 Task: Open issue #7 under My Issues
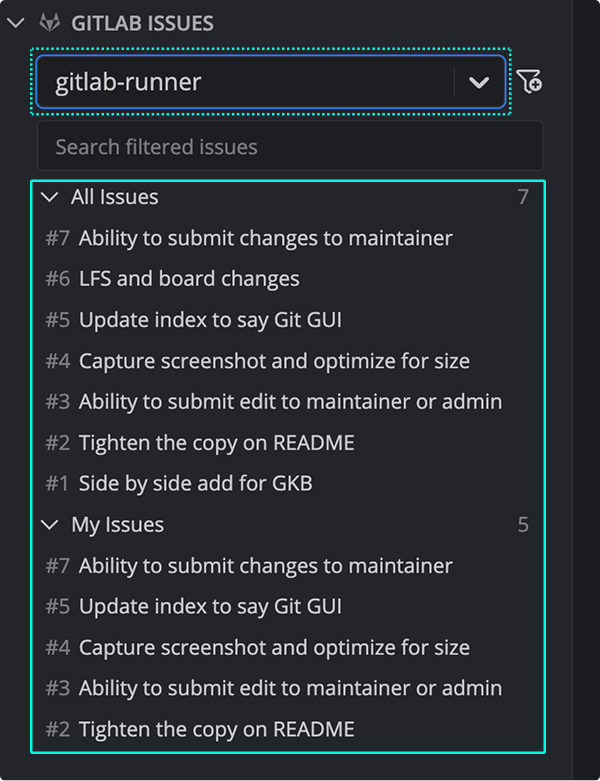point(265,566)
